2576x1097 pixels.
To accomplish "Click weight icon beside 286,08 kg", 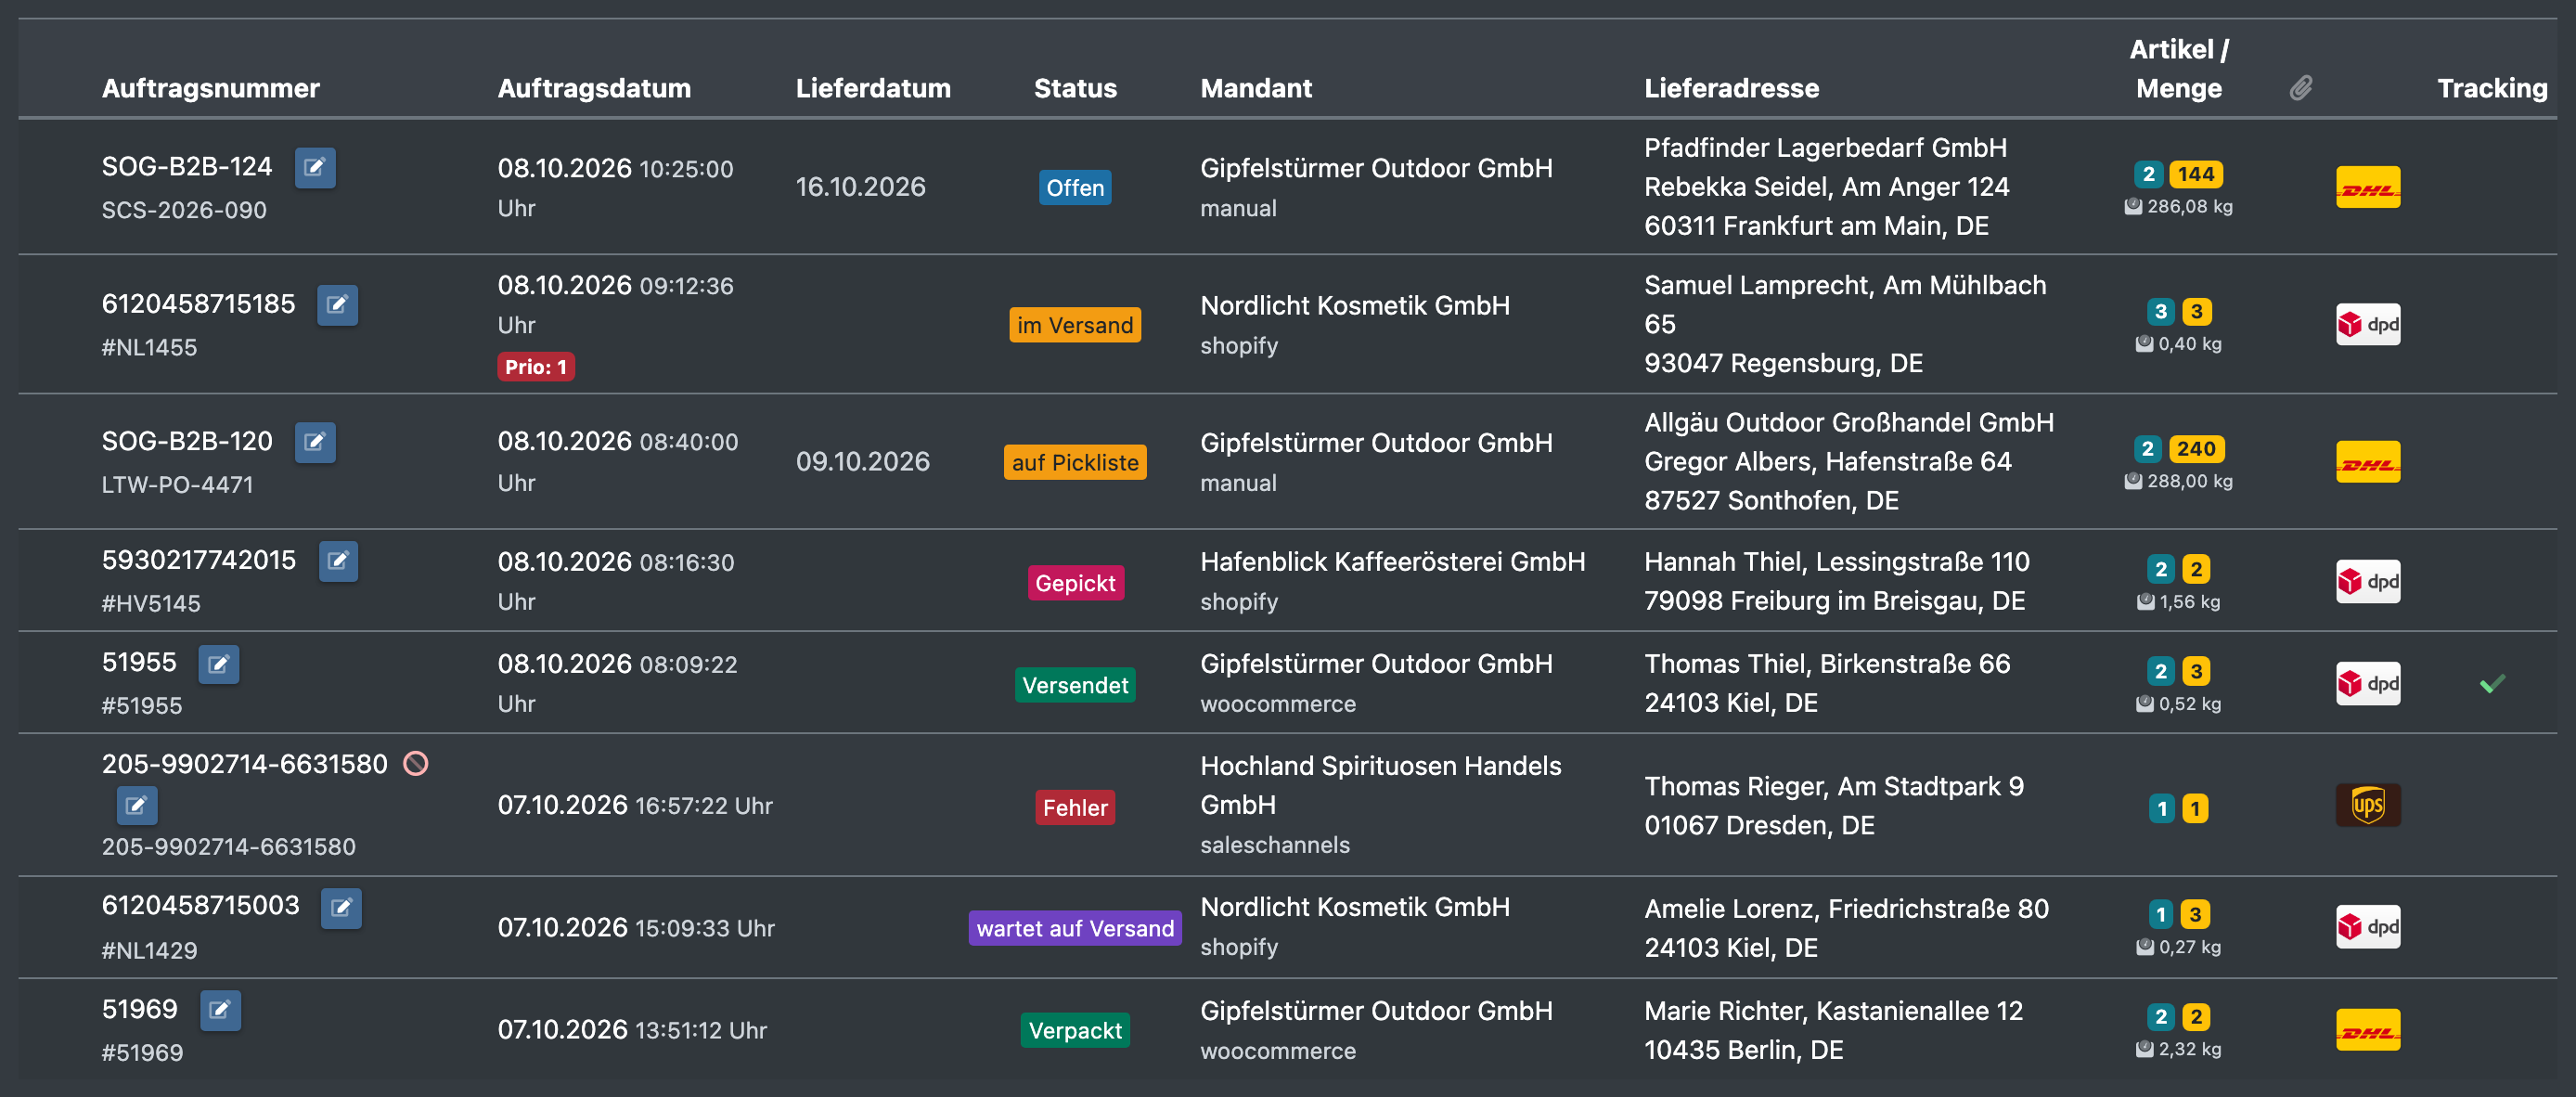I will coord(2133,206).
